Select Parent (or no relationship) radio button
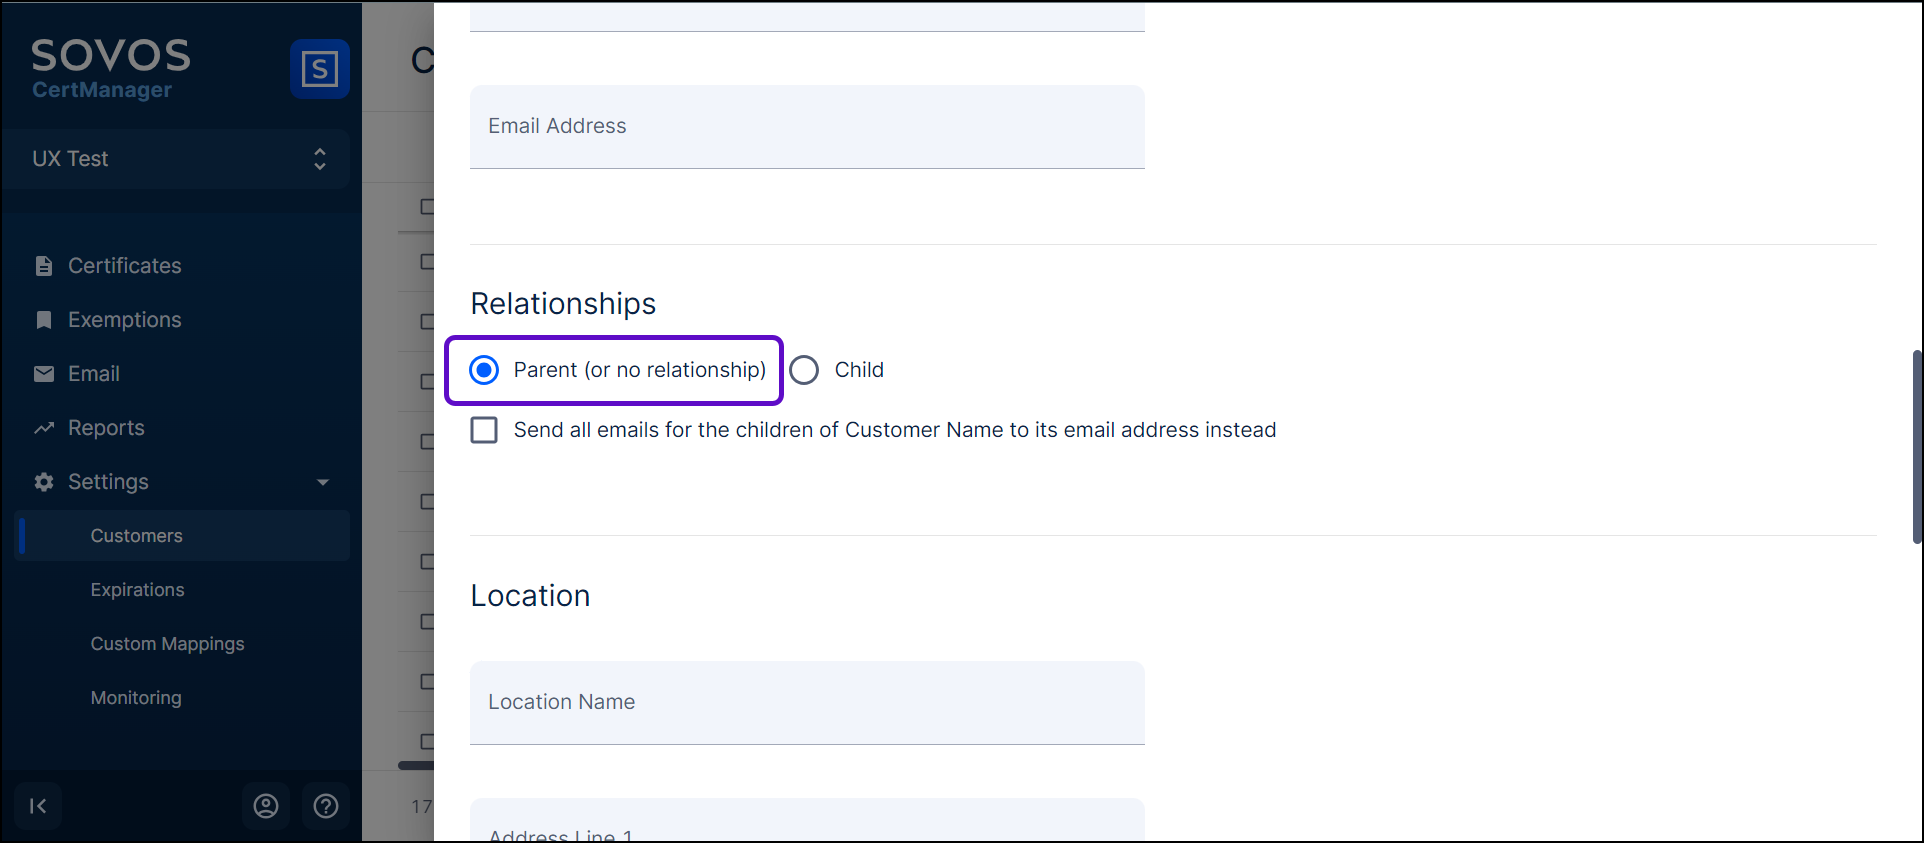 (485, 370)
